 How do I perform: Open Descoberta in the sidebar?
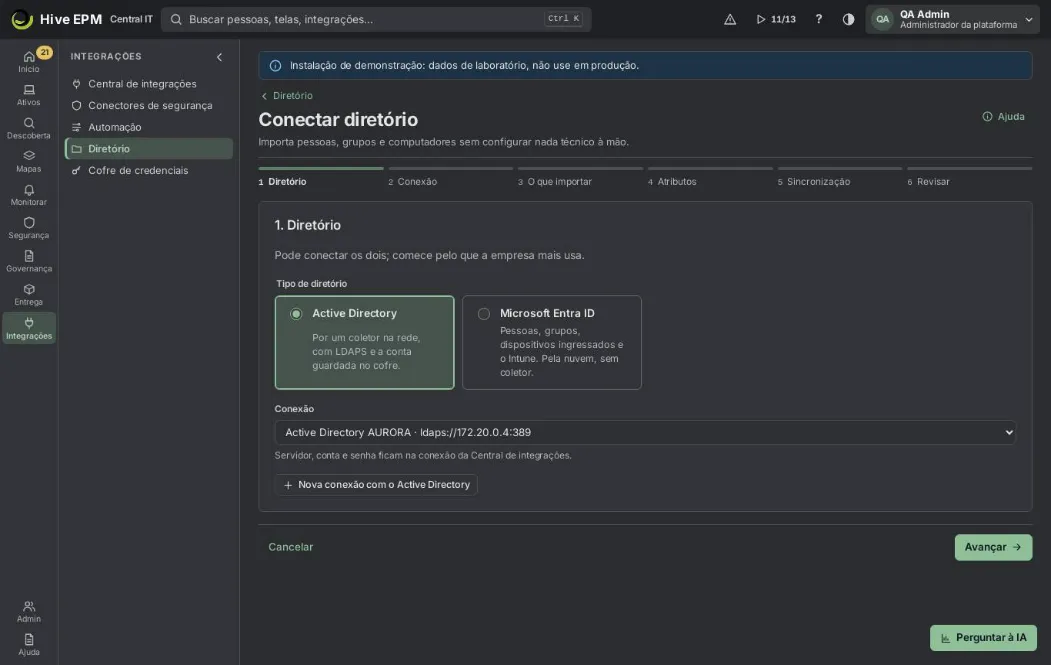[29, 128]
